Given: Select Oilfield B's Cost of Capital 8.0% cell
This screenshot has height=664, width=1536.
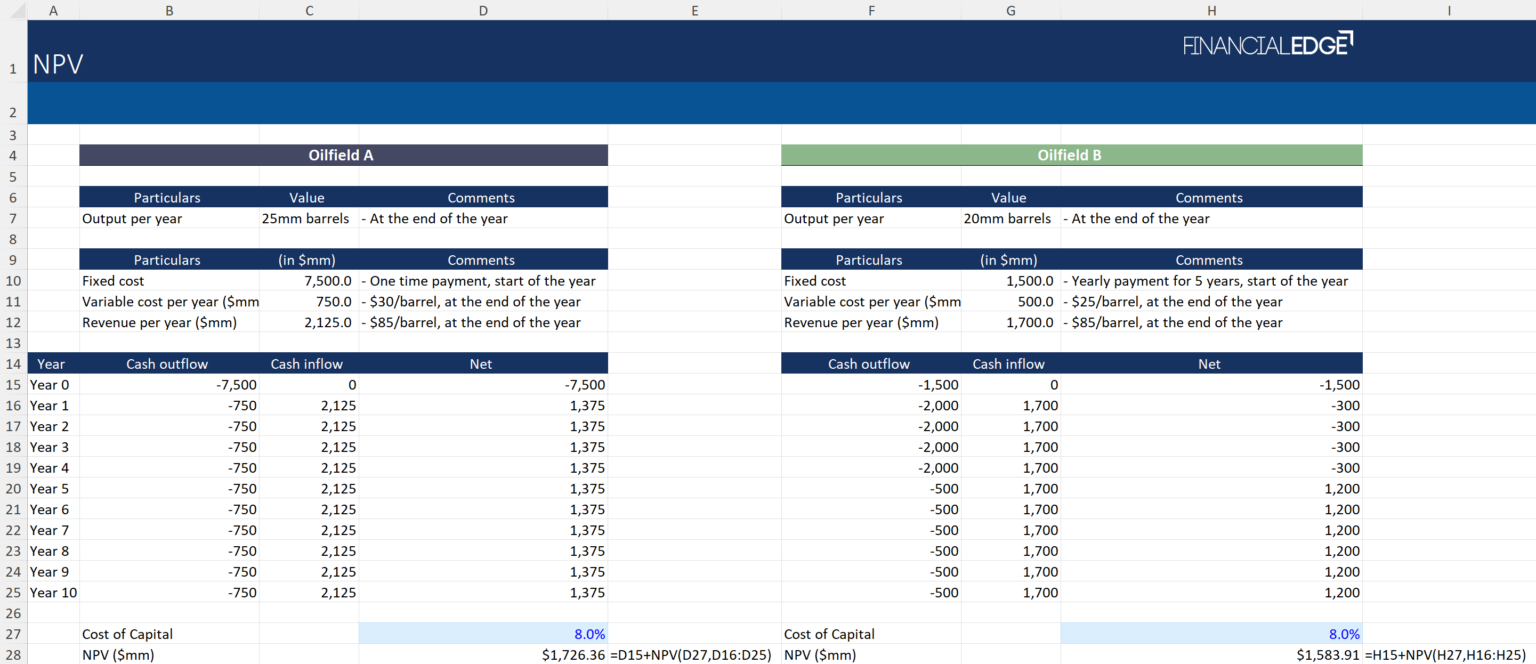Looking at the screenshot, I should pyautogui.click(x=1211, y=633).
